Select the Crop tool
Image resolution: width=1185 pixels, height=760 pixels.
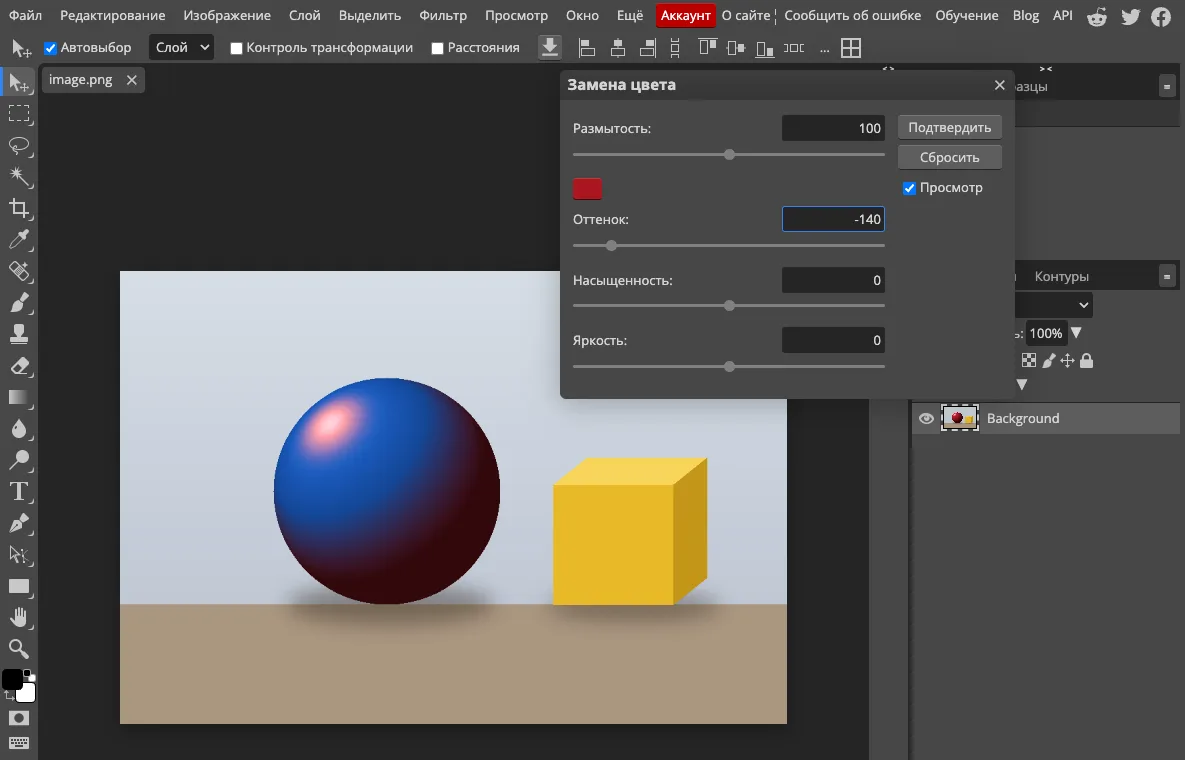[x=19, y=209]
